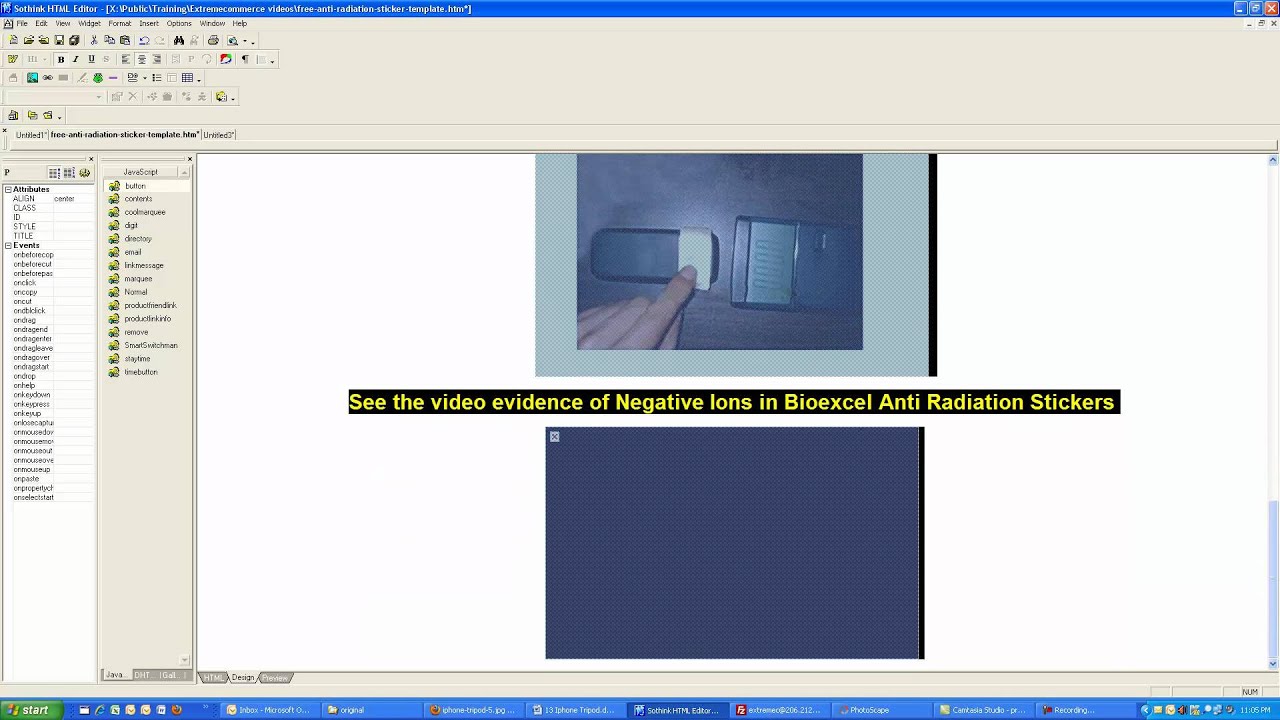
Task: Click the yellow W widget icon
Action: 13,59
